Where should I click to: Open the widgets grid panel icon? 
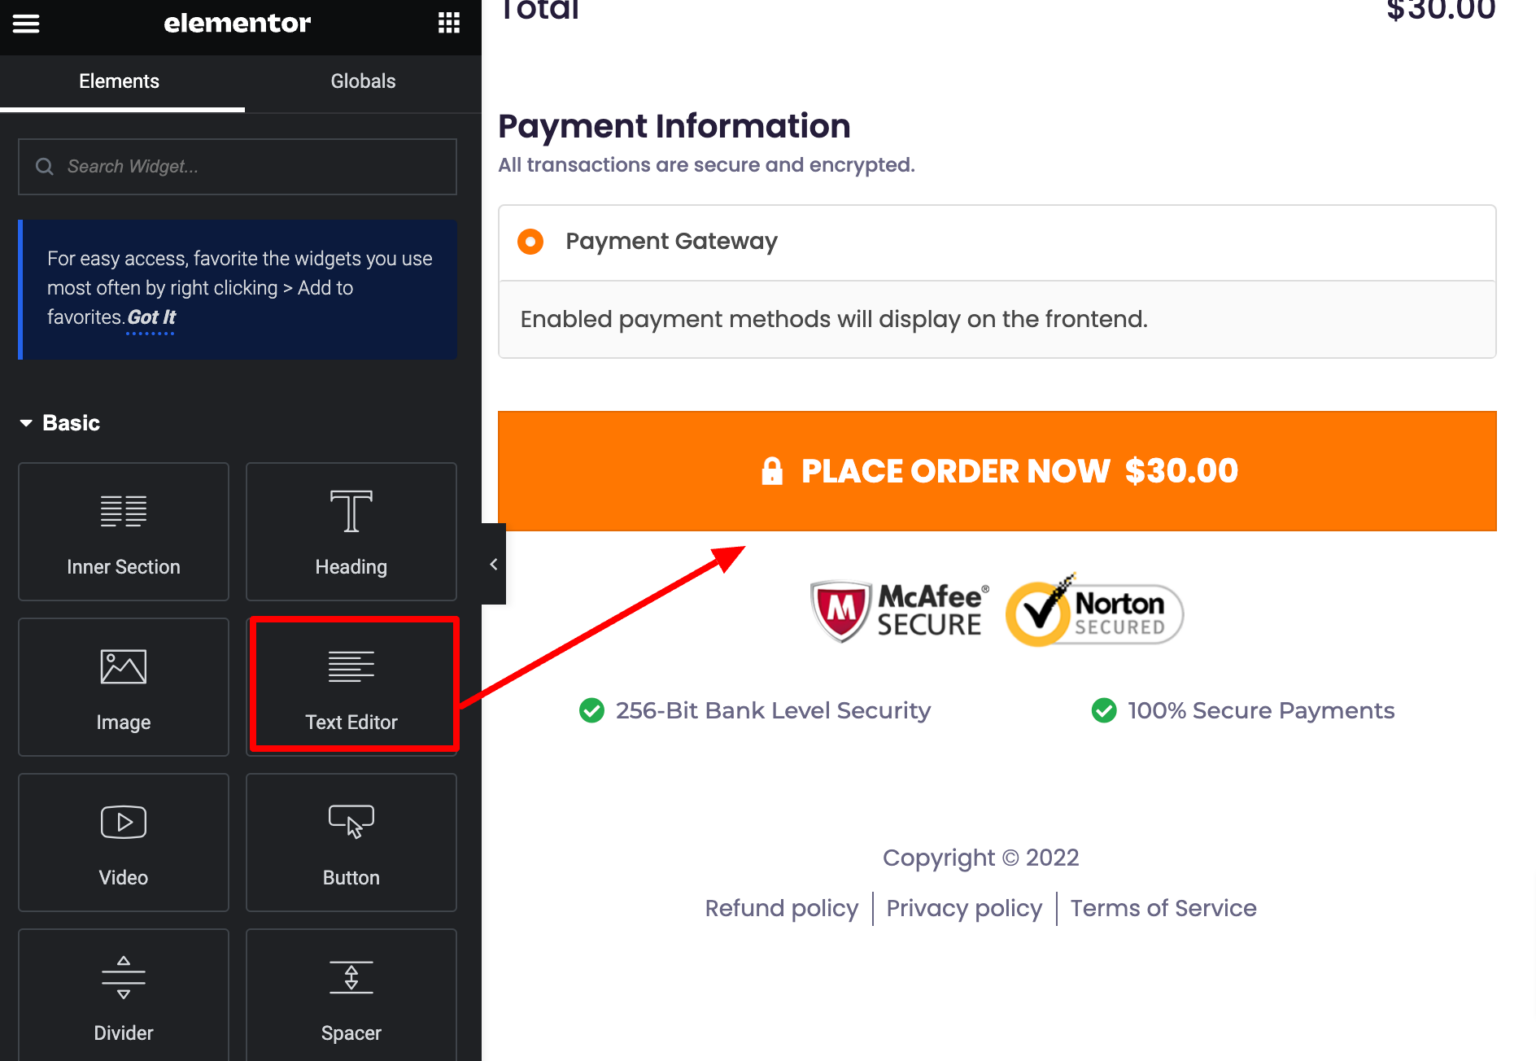click(x=448, y=22)
